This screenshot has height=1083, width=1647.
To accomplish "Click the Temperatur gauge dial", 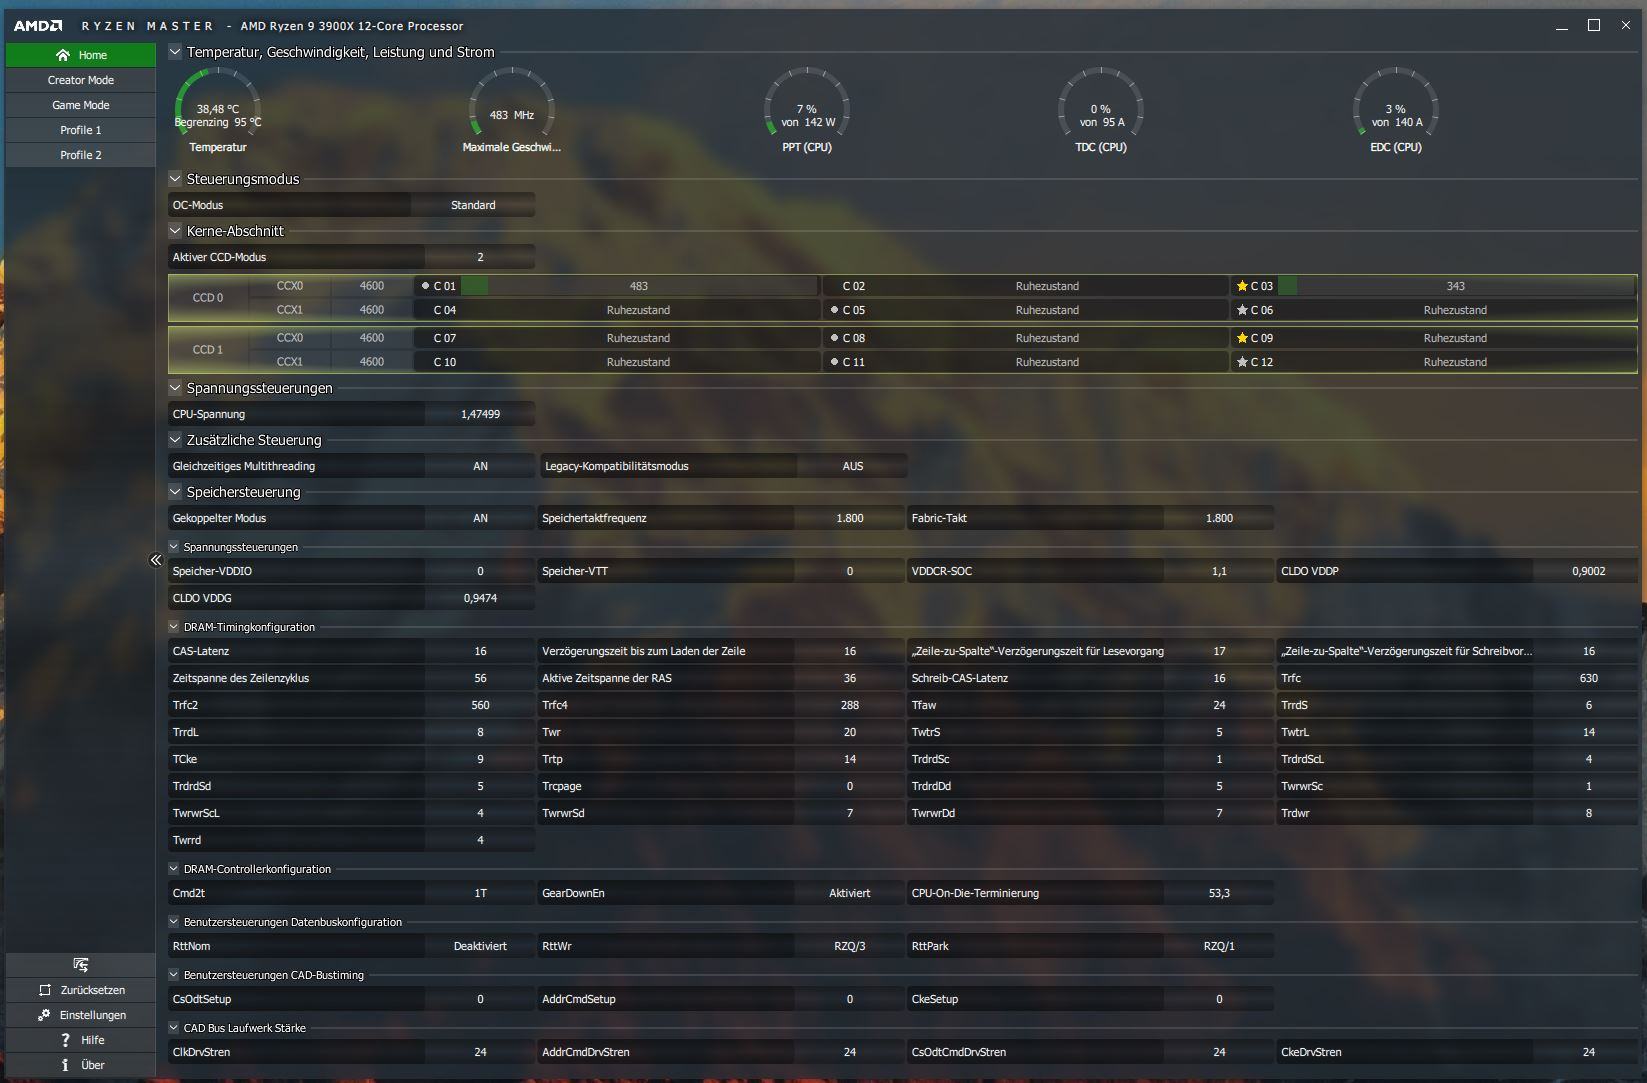I will (x=218, y=103).
